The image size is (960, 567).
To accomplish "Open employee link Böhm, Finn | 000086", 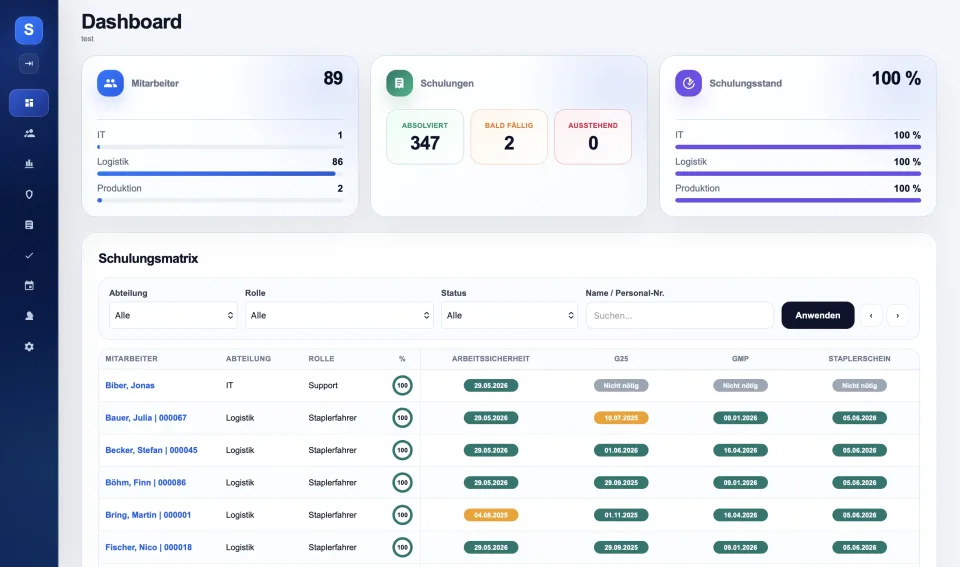I will 145,483.
